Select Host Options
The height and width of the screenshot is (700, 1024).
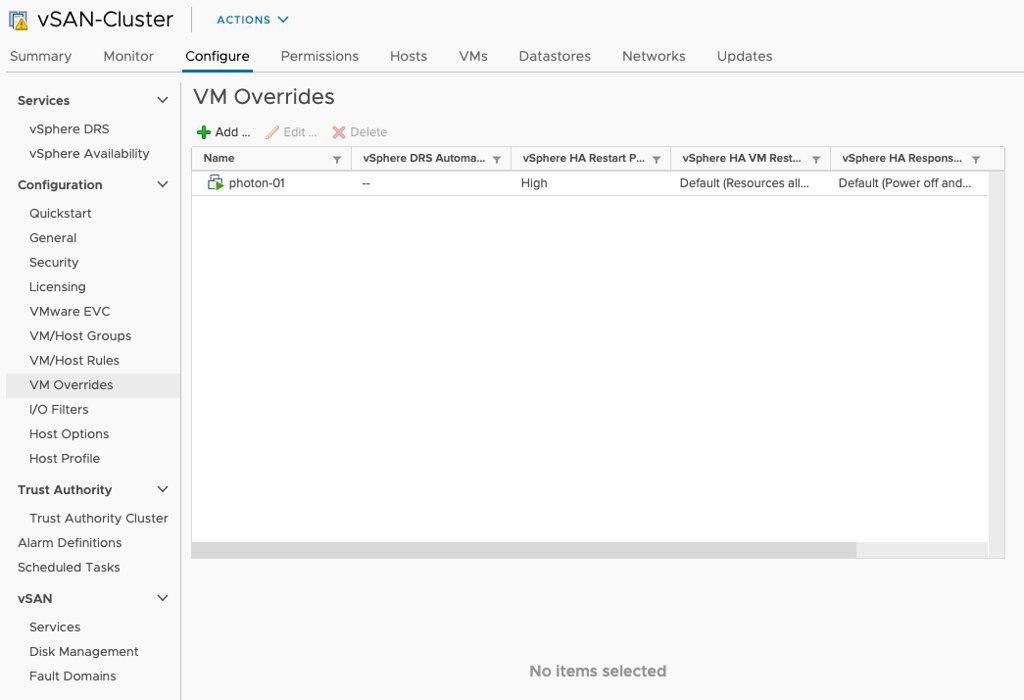tap(69, 434)
